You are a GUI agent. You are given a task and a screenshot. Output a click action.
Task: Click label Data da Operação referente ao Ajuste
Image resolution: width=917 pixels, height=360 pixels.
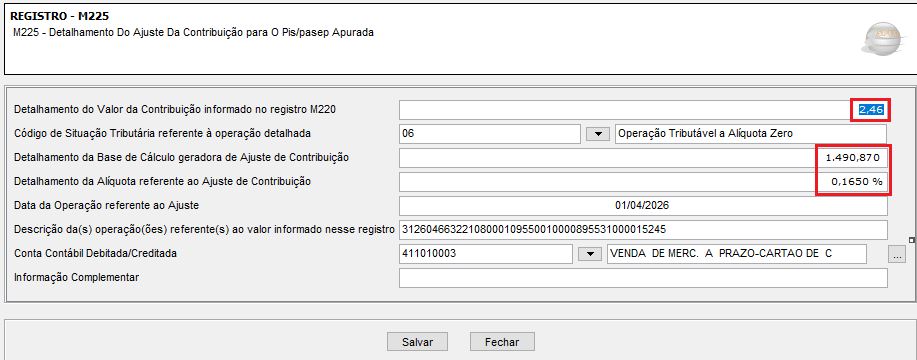(x=107, y=205)
